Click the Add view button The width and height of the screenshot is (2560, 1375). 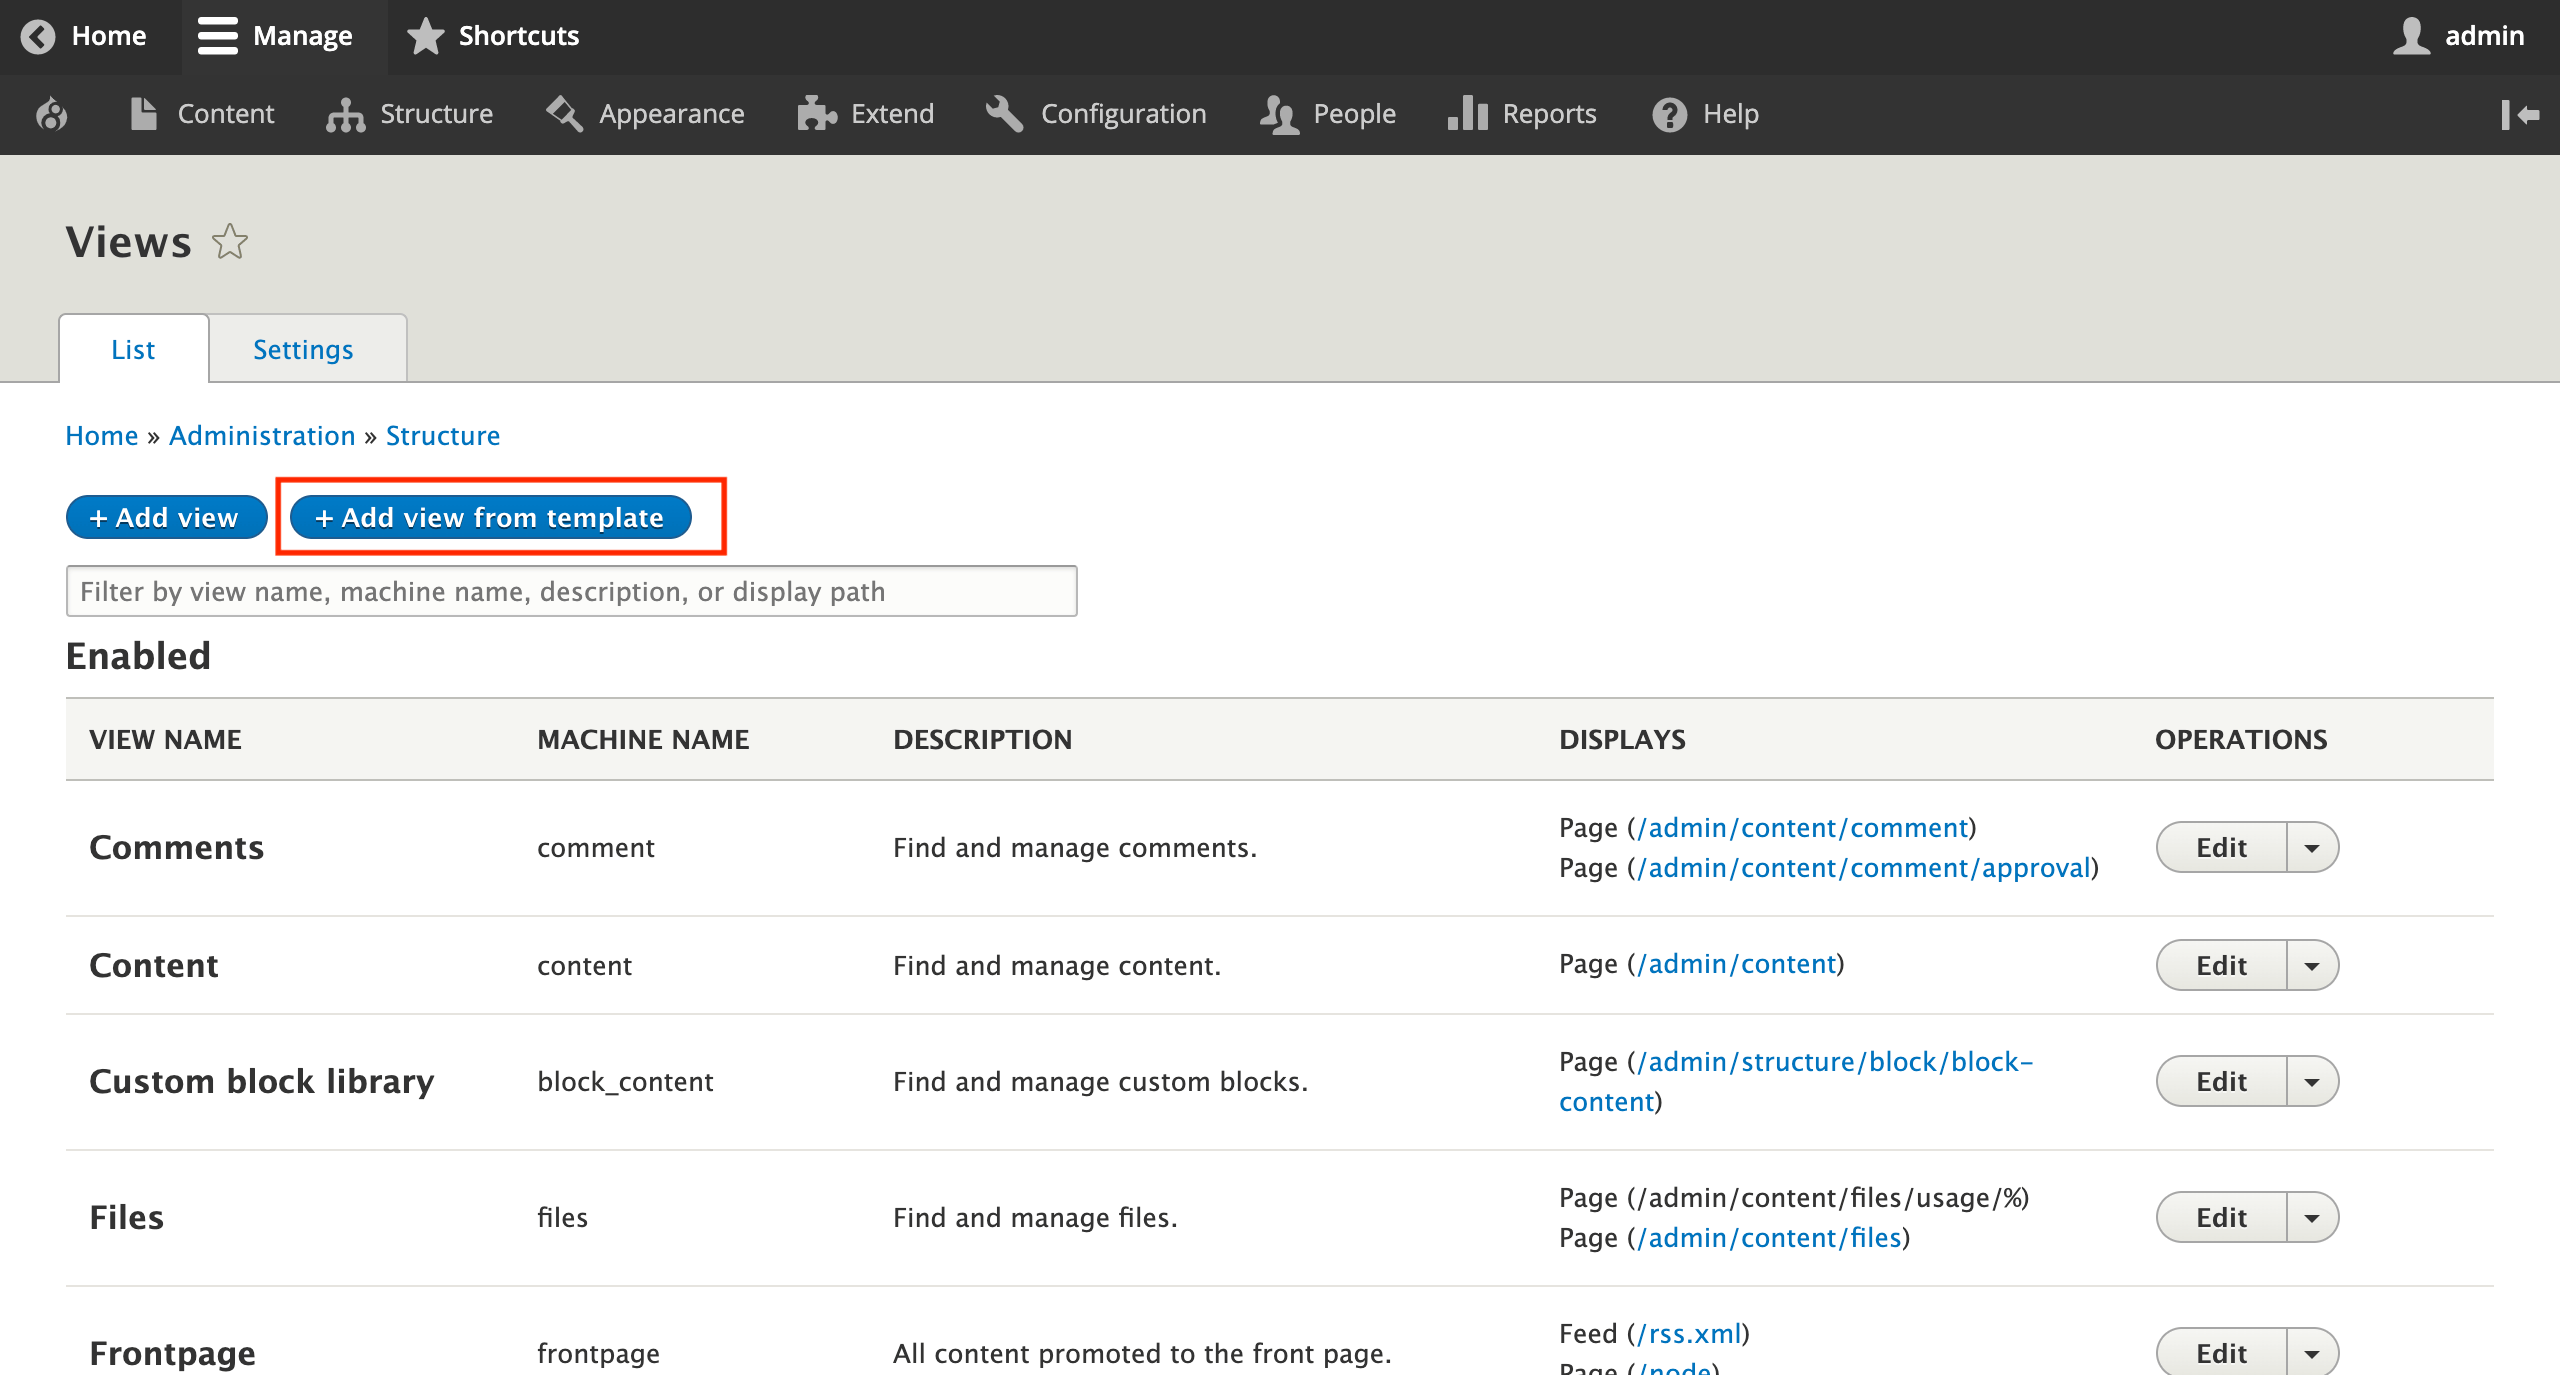pos(166,517)
